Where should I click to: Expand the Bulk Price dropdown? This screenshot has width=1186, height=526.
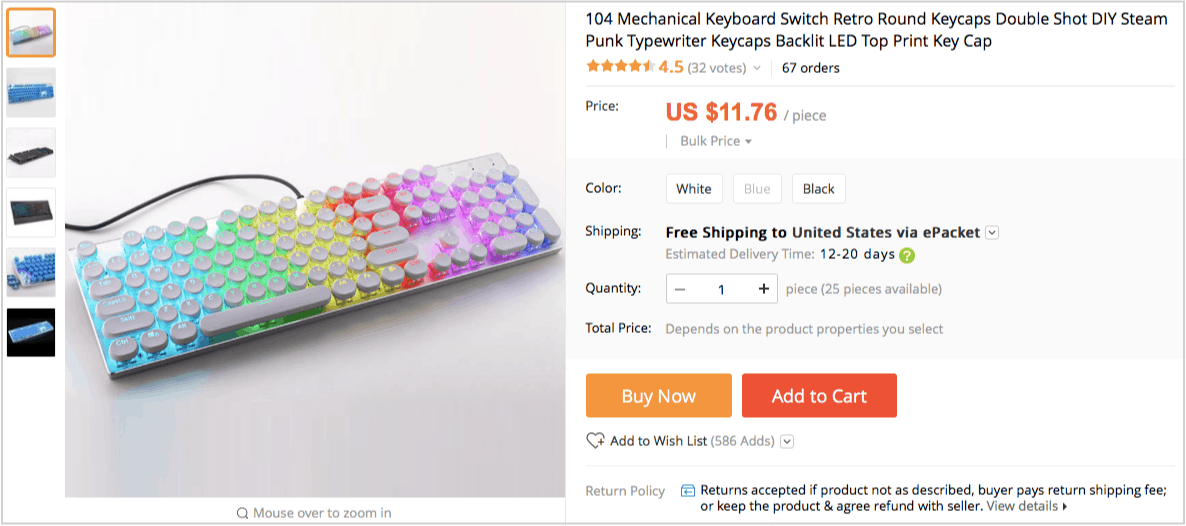coord(716,141)
